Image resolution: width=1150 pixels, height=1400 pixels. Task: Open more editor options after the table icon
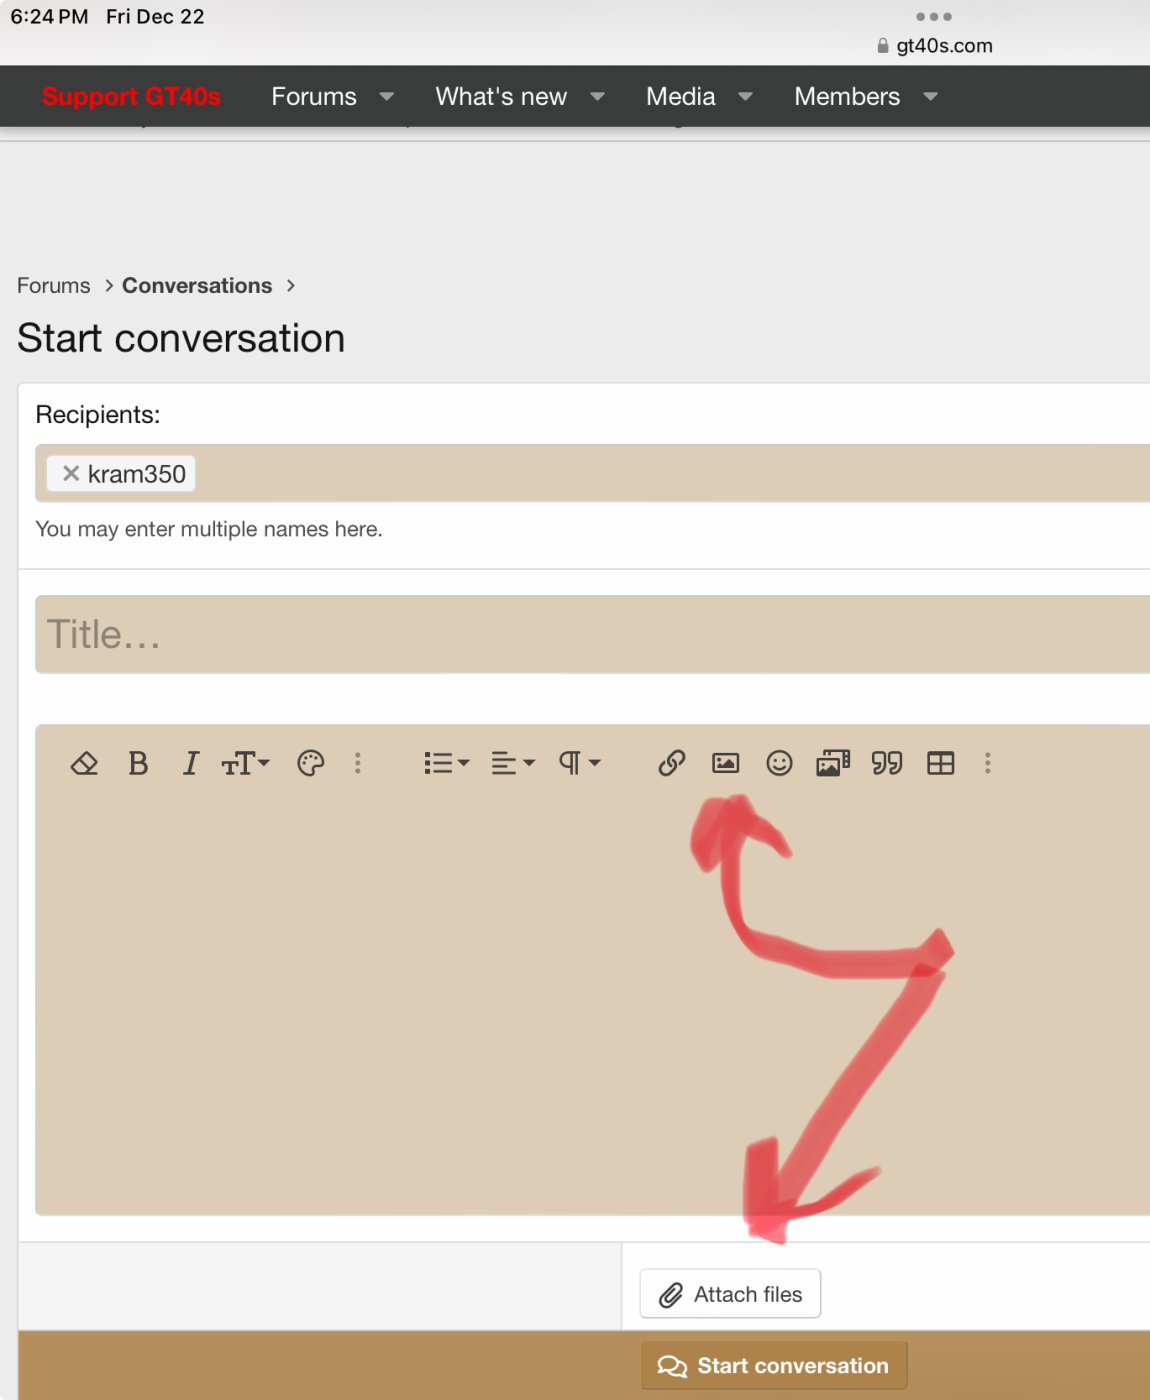pyautogui.click(x=988, y=764)
